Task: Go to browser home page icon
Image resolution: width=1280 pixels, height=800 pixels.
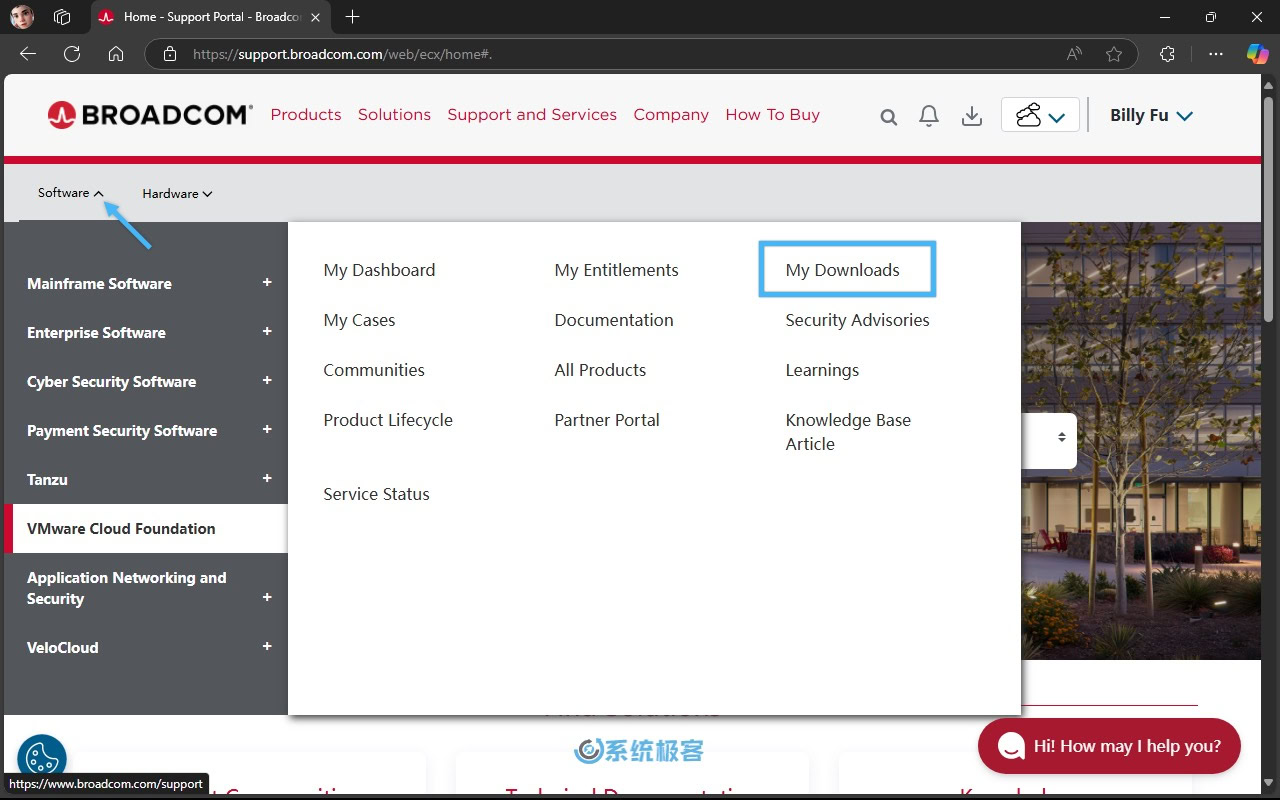Action: click(x=116, y=54)
